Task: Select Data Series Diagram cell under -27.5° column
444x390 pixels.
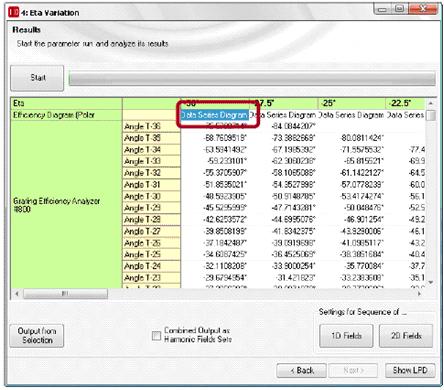Action: (x=283, y=115)
